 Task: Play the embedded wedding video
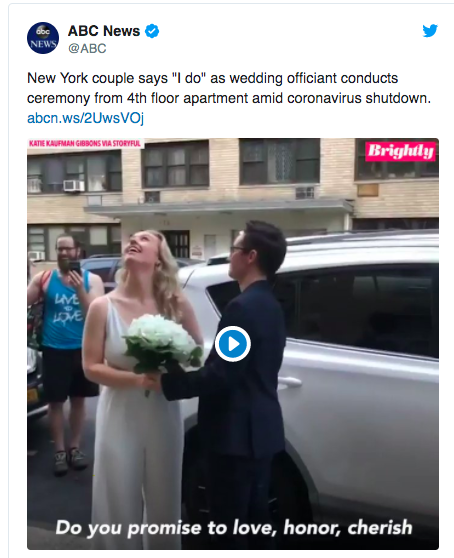pos(233,344)
